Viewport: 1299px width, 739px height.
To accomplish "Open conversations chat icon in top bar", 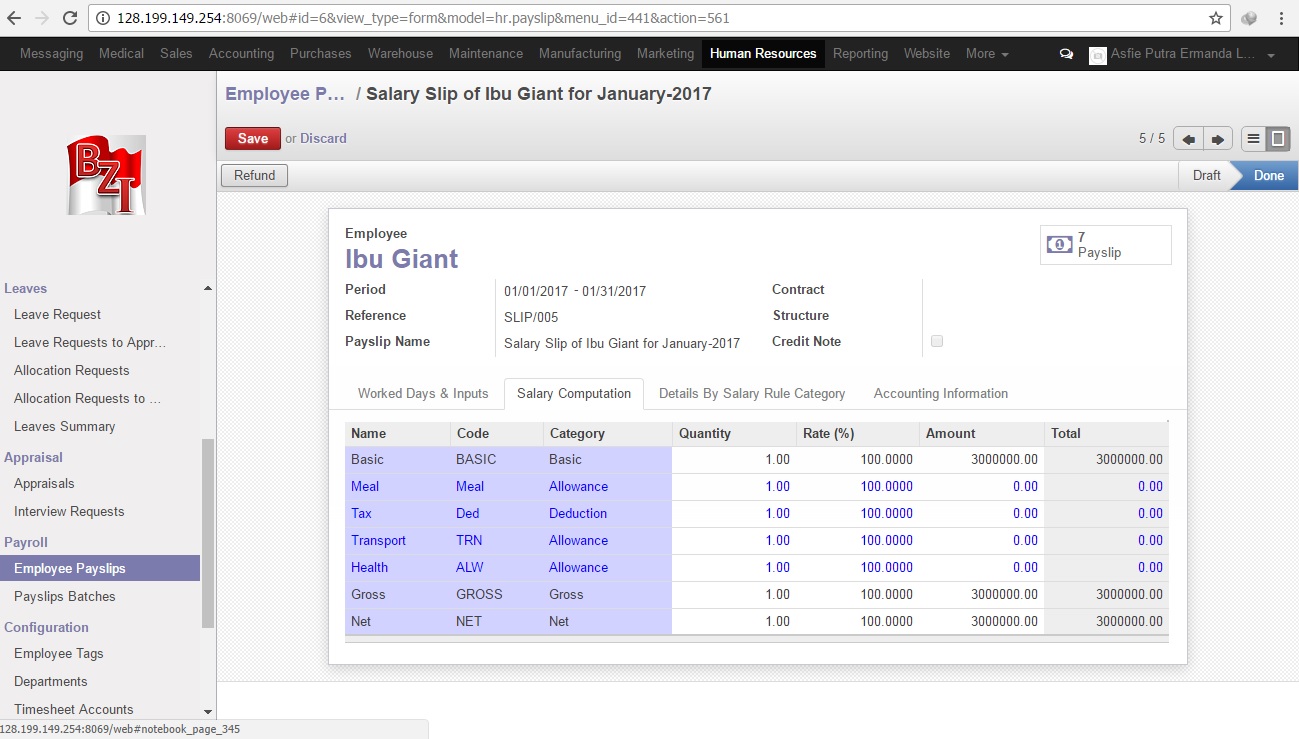I will 1066,54.
